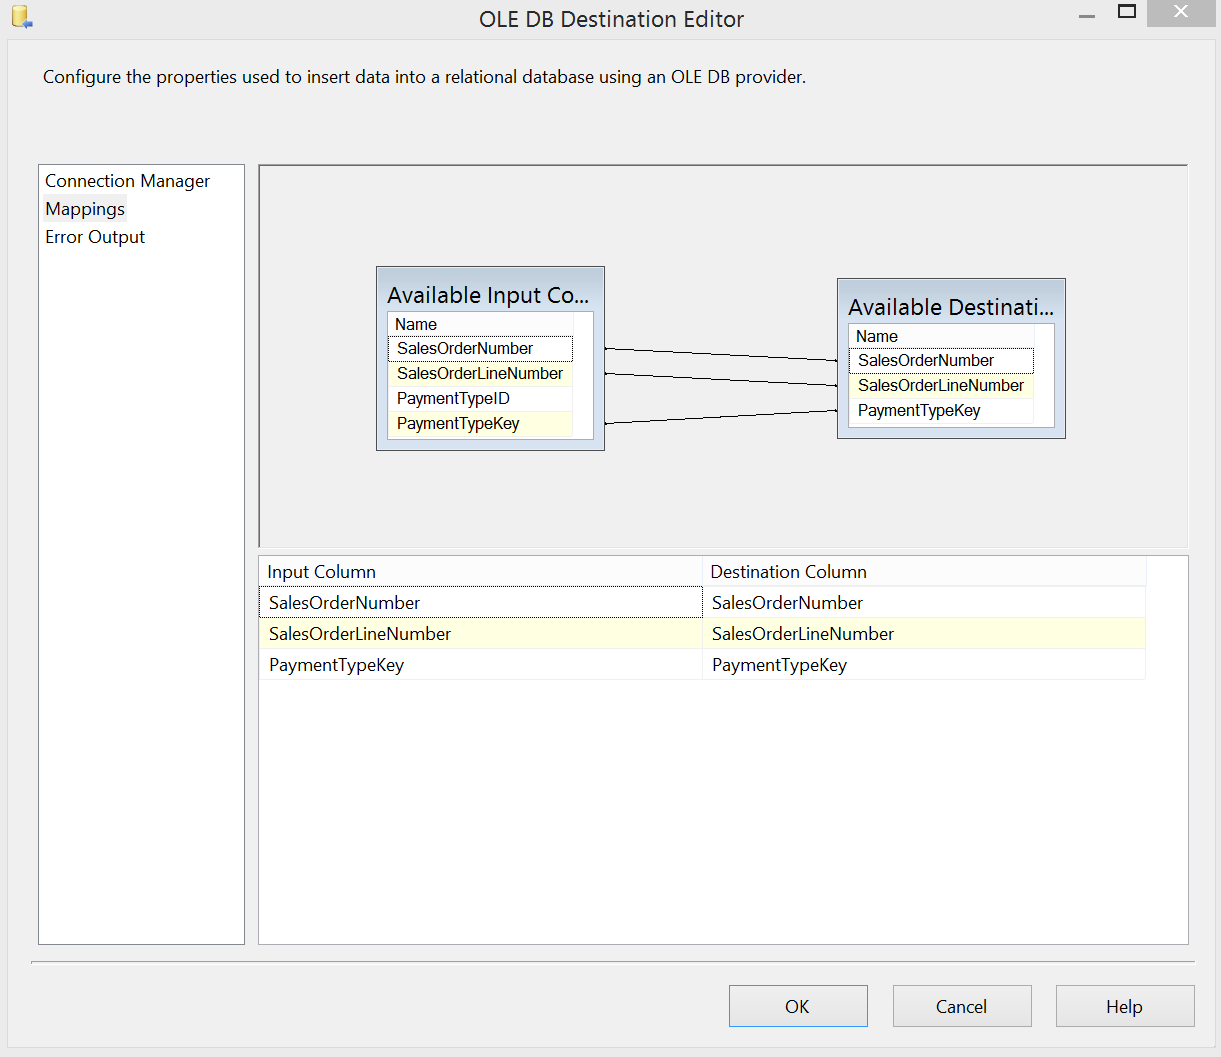1221x1058 pixels.
Task: Click the database icon in title bar
Action: point(22,17)
